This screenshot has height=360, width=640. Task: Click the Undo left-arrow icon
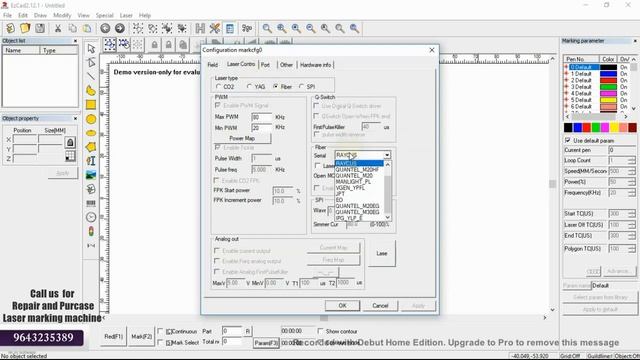[x=105, y=28]
